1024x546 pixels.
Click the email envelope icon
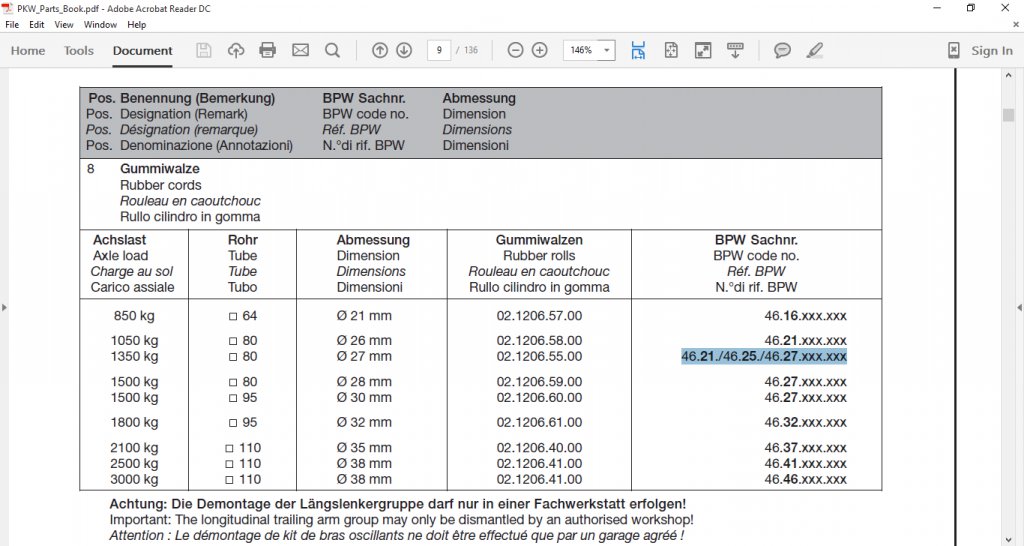pos(300,50)
